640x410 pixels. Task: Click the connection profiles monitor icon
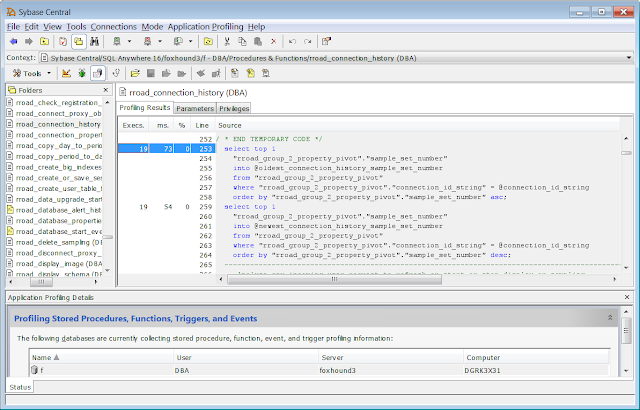178,41
